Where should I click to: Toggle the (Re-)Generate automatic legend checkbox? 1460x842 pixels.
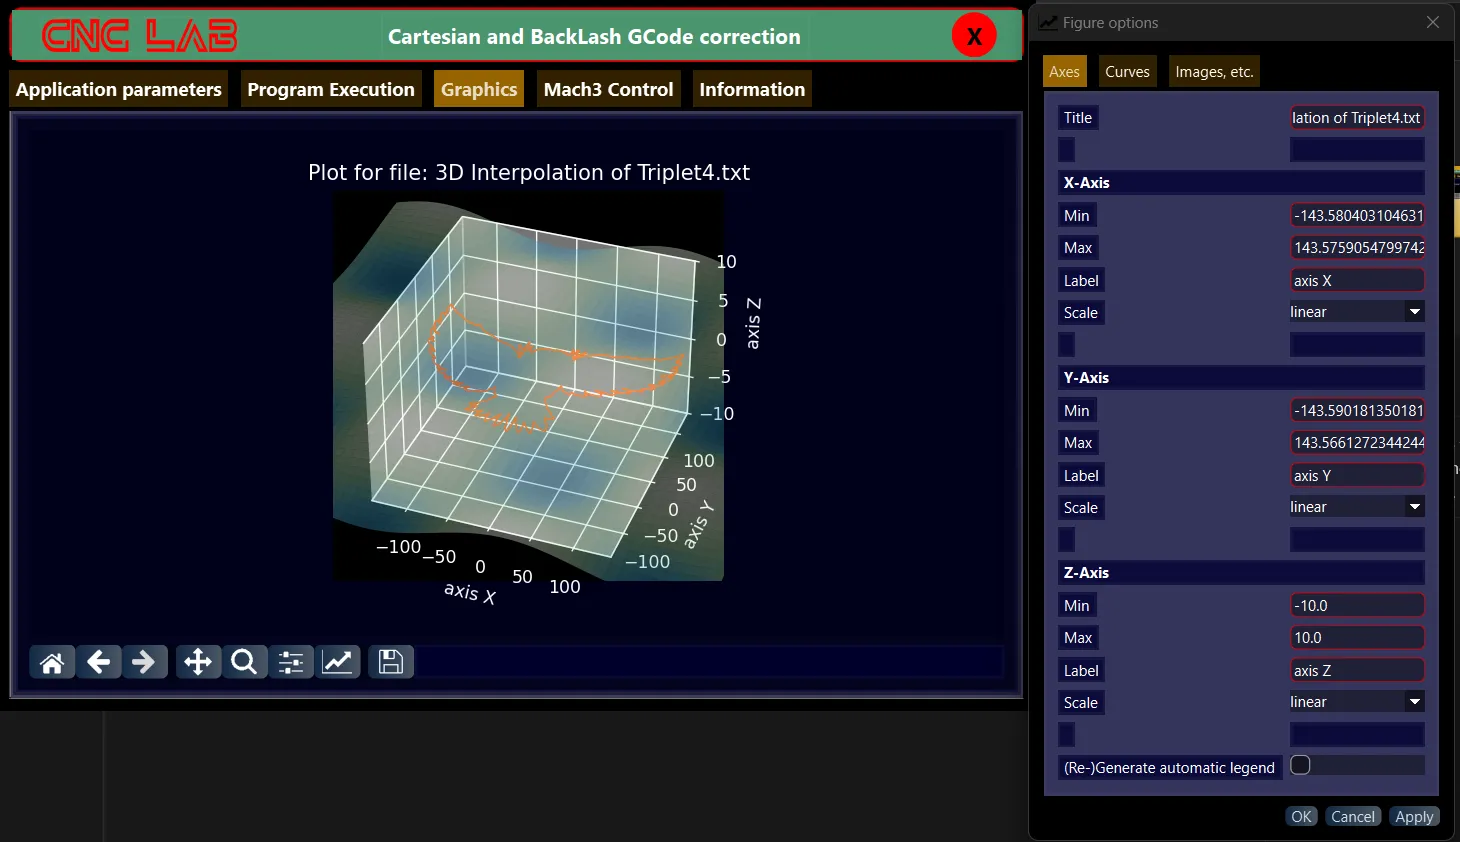[x=1300, y=765]
